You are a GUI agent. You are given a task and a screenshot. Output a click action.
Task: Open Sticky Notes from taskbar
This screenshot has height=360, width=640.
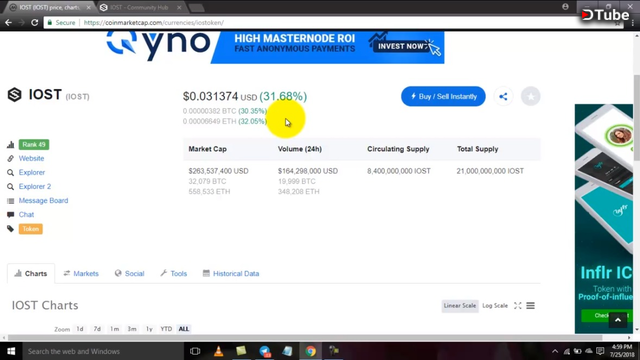pyautogui.click(x=241, y=351)
